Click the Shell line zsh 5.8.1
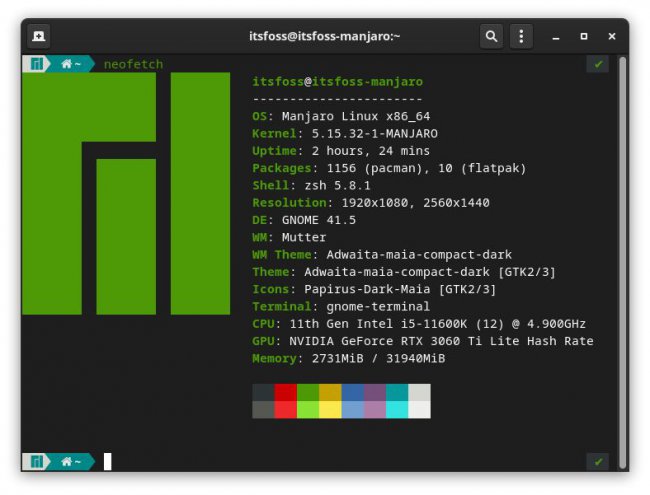650x495 pixels. point(311,185)
